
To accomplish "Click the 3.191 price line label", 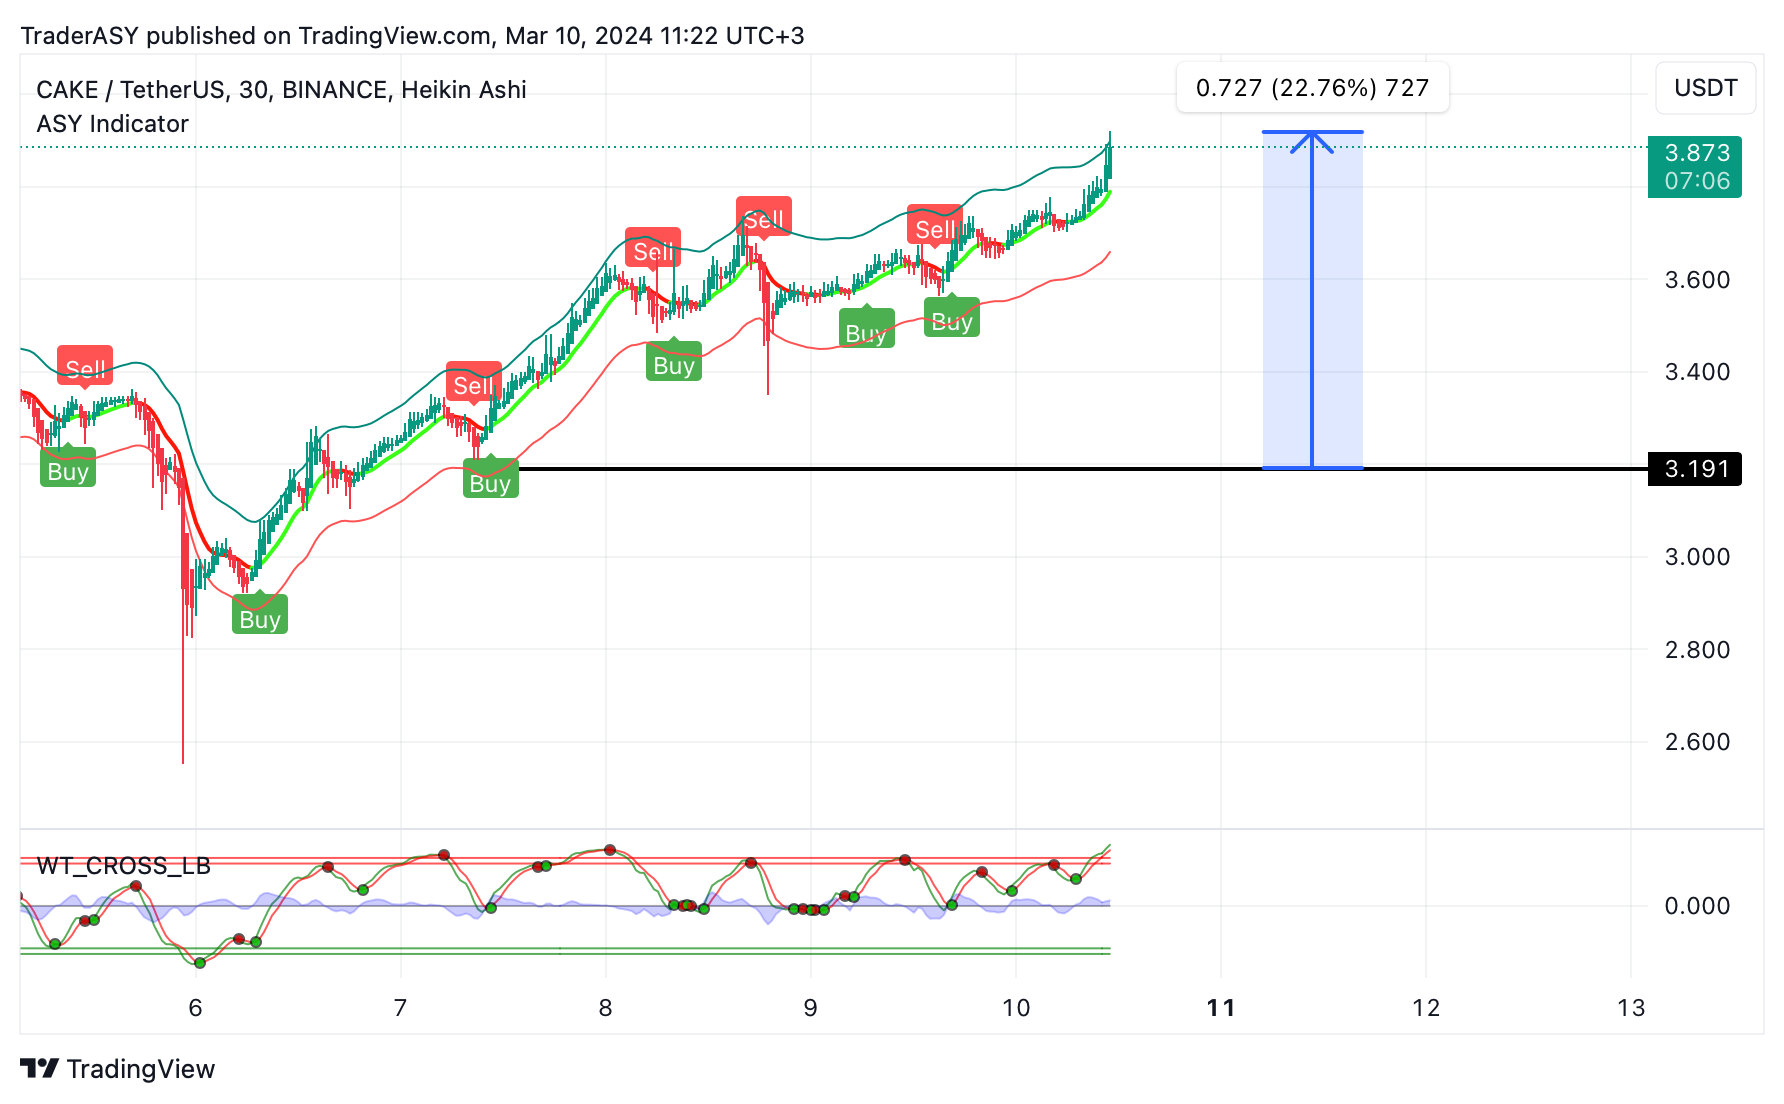I will pyautogui.click(x=1695, y=469).
